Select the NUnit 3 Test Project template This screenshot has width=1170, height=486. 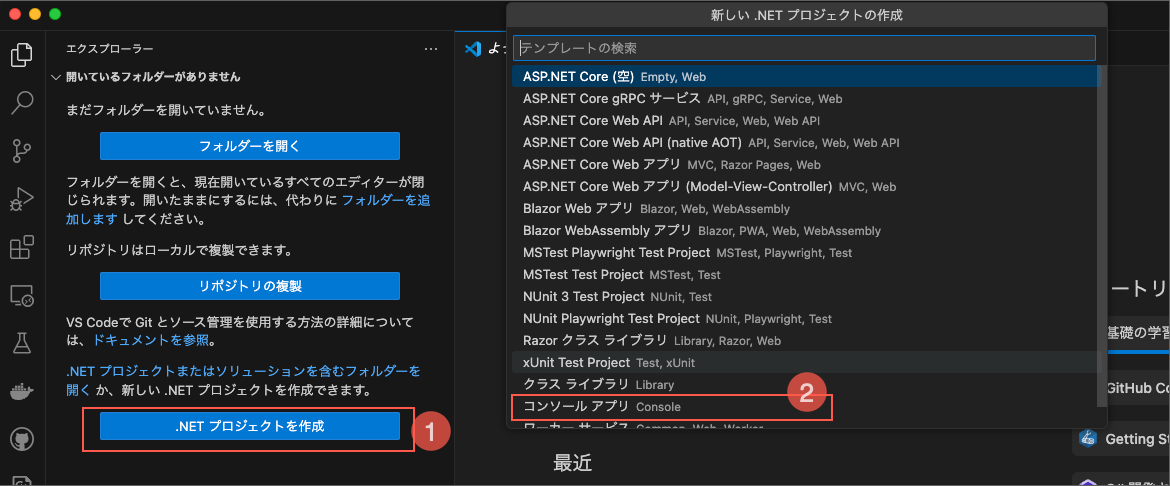[x=804, y=296]
